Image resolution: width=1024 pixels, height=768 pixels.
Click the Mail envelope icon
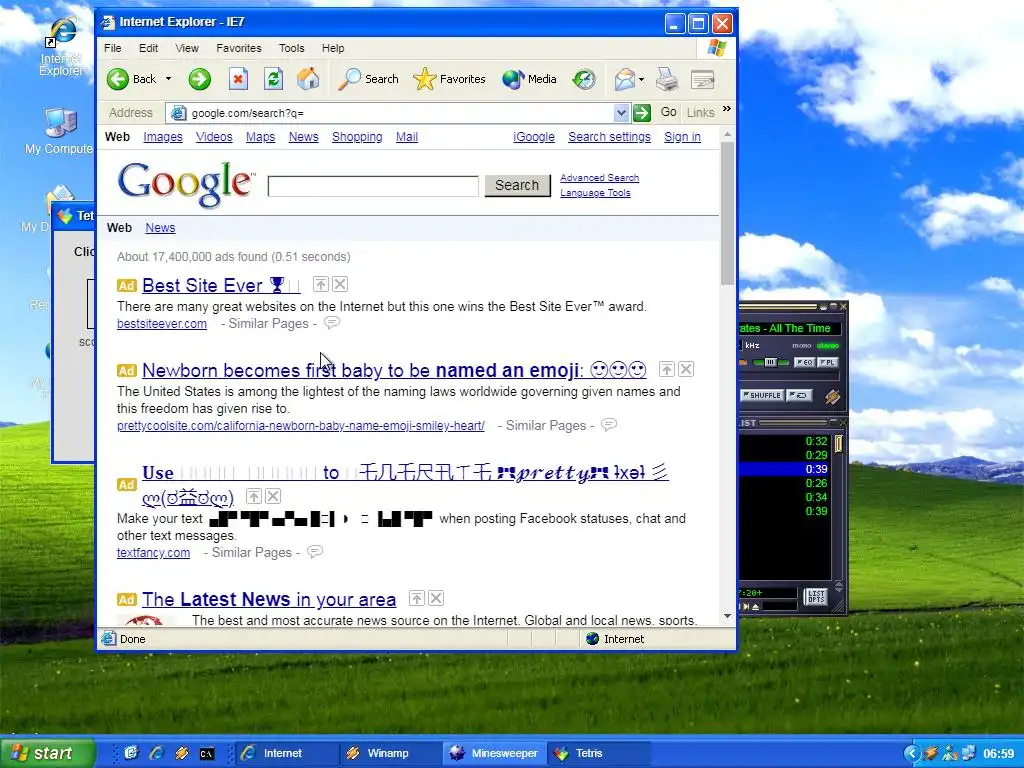pyautogui.click(x=624, y=79)
